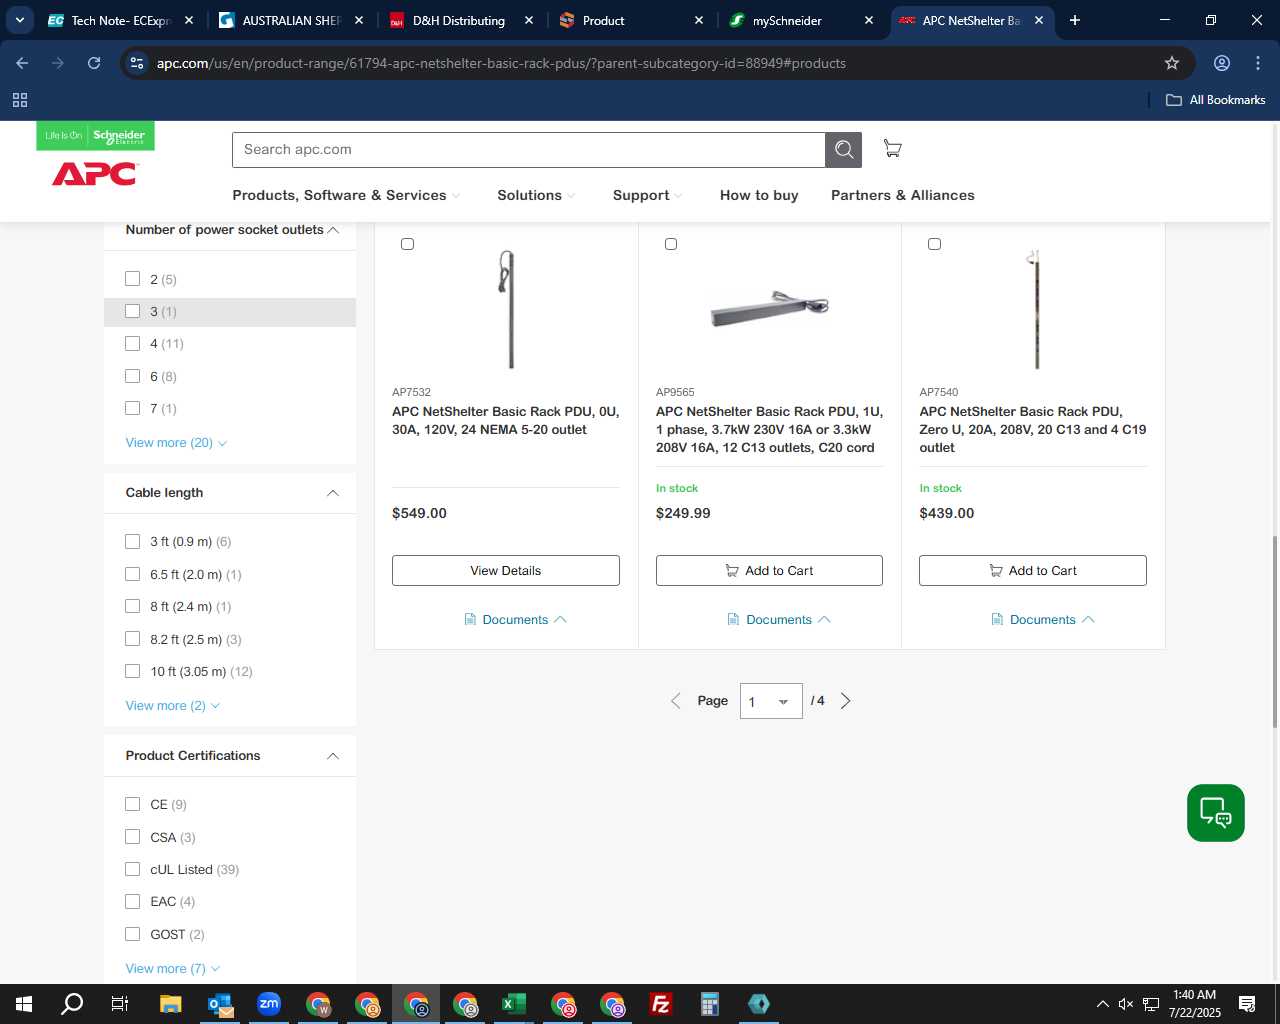Image resolution: width=1280 pixels, height=1024 pixels.
Task: Click the APC logo
Action: pos(95,174)
